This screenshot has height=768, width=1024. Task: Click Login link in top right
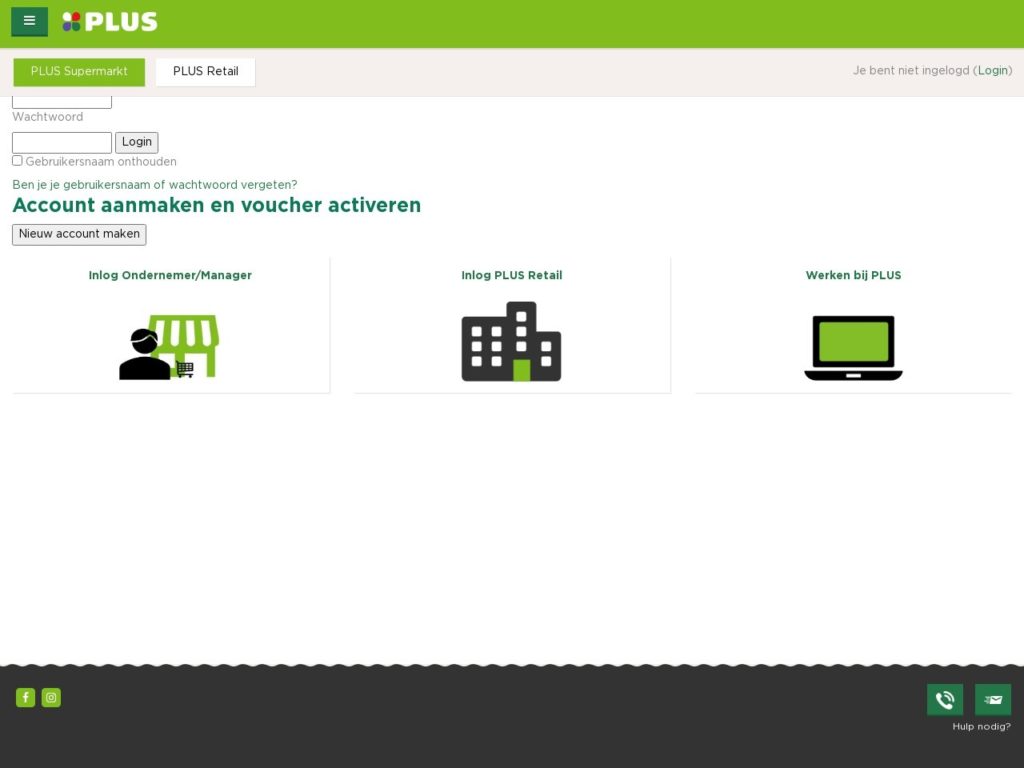[x=993, y=71]
